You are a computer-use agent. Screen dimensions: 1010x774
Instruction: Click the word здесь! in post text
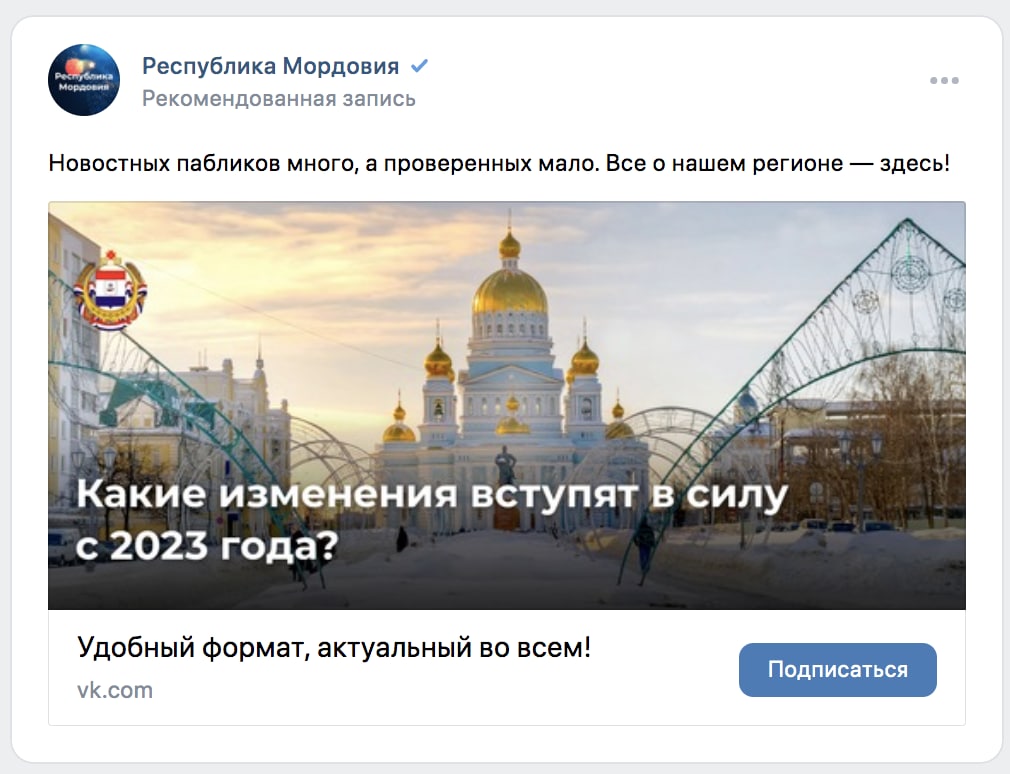tap(915, 164)
